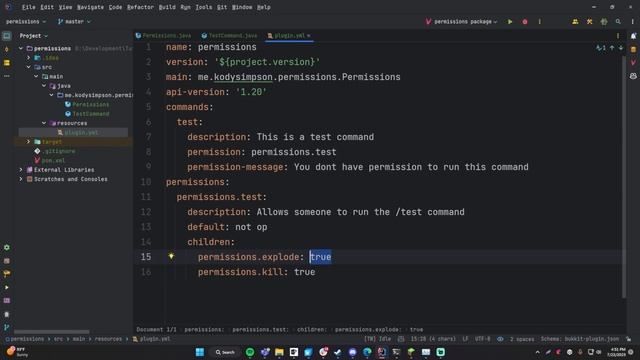Collapse the resources folder

click(44, 123)
